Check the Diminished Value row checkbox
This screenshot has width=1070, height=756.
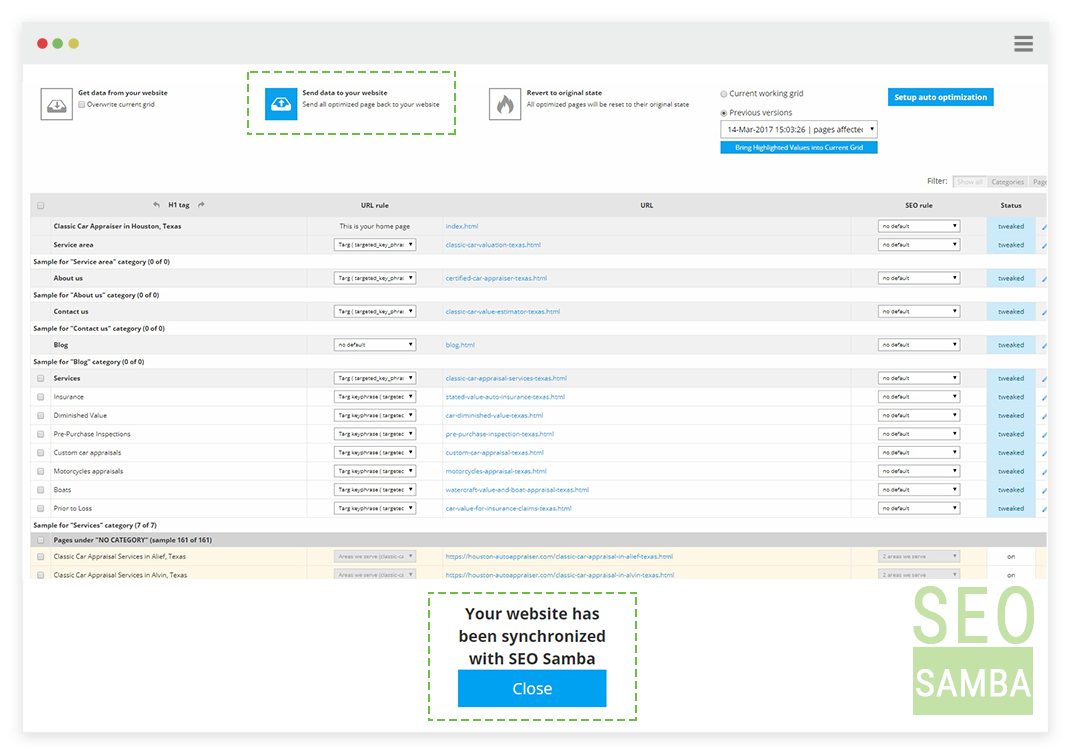tap(41, 416)
